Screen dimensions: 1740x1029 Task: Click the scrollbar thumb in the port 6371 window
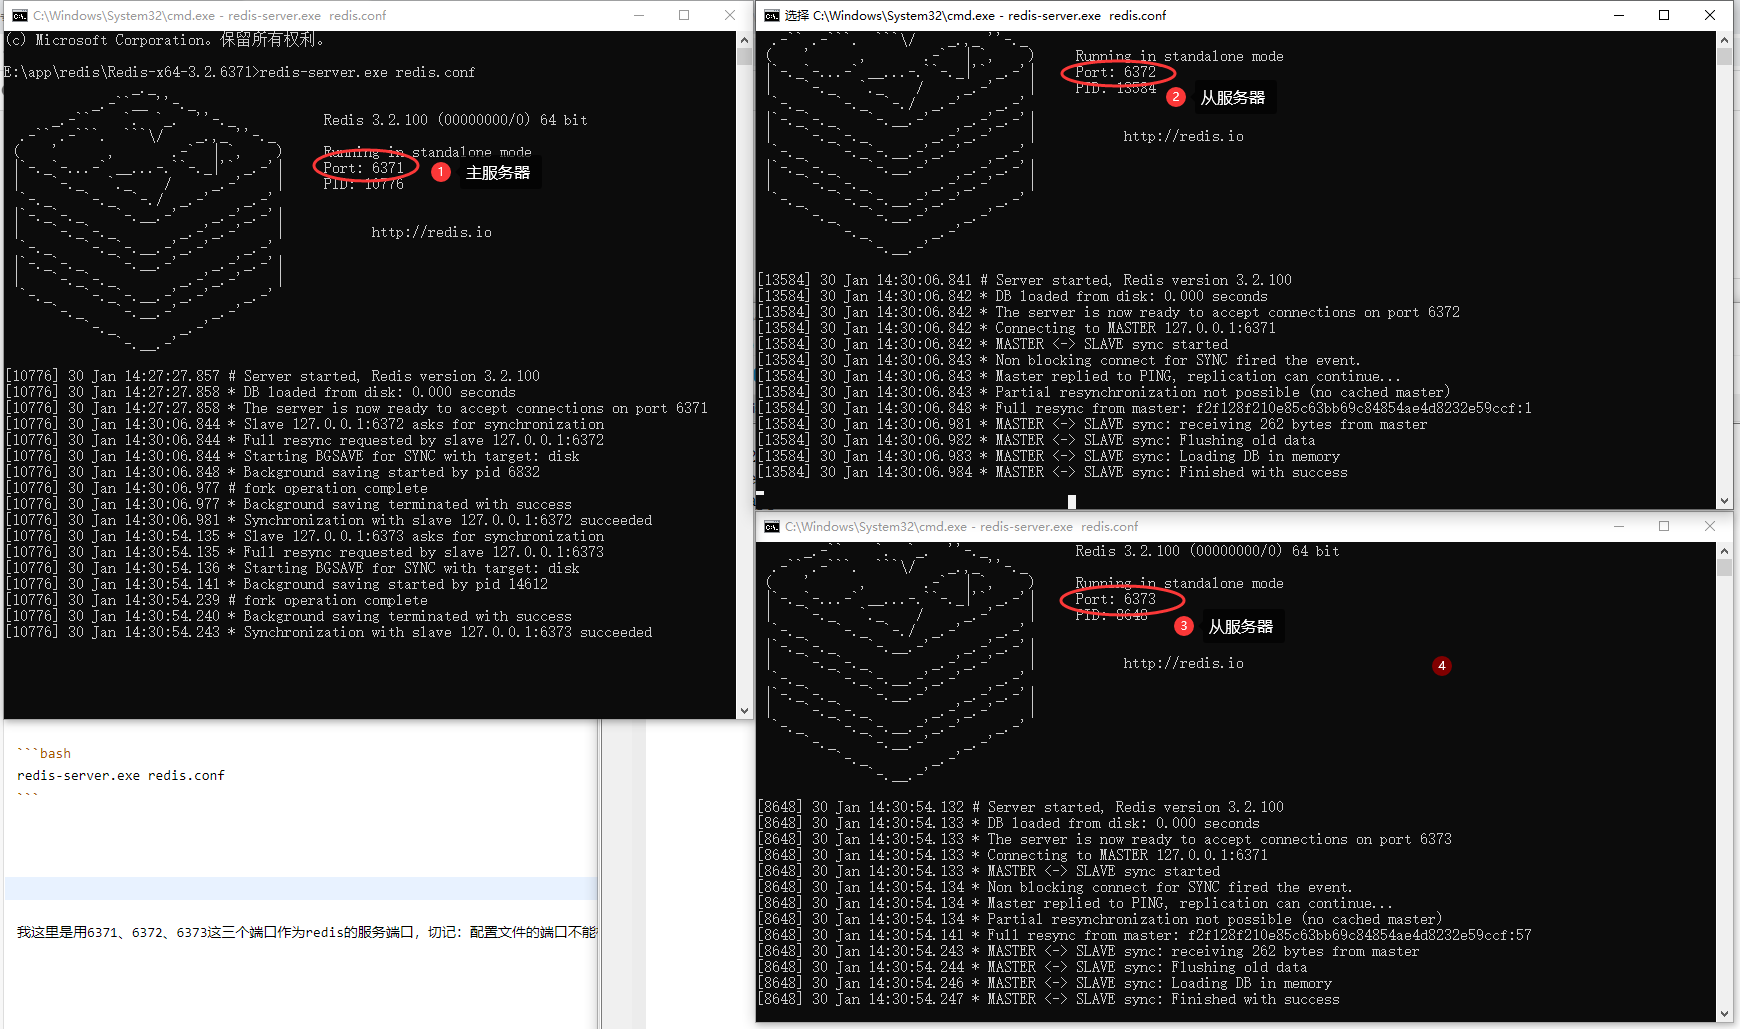point(744,57)
